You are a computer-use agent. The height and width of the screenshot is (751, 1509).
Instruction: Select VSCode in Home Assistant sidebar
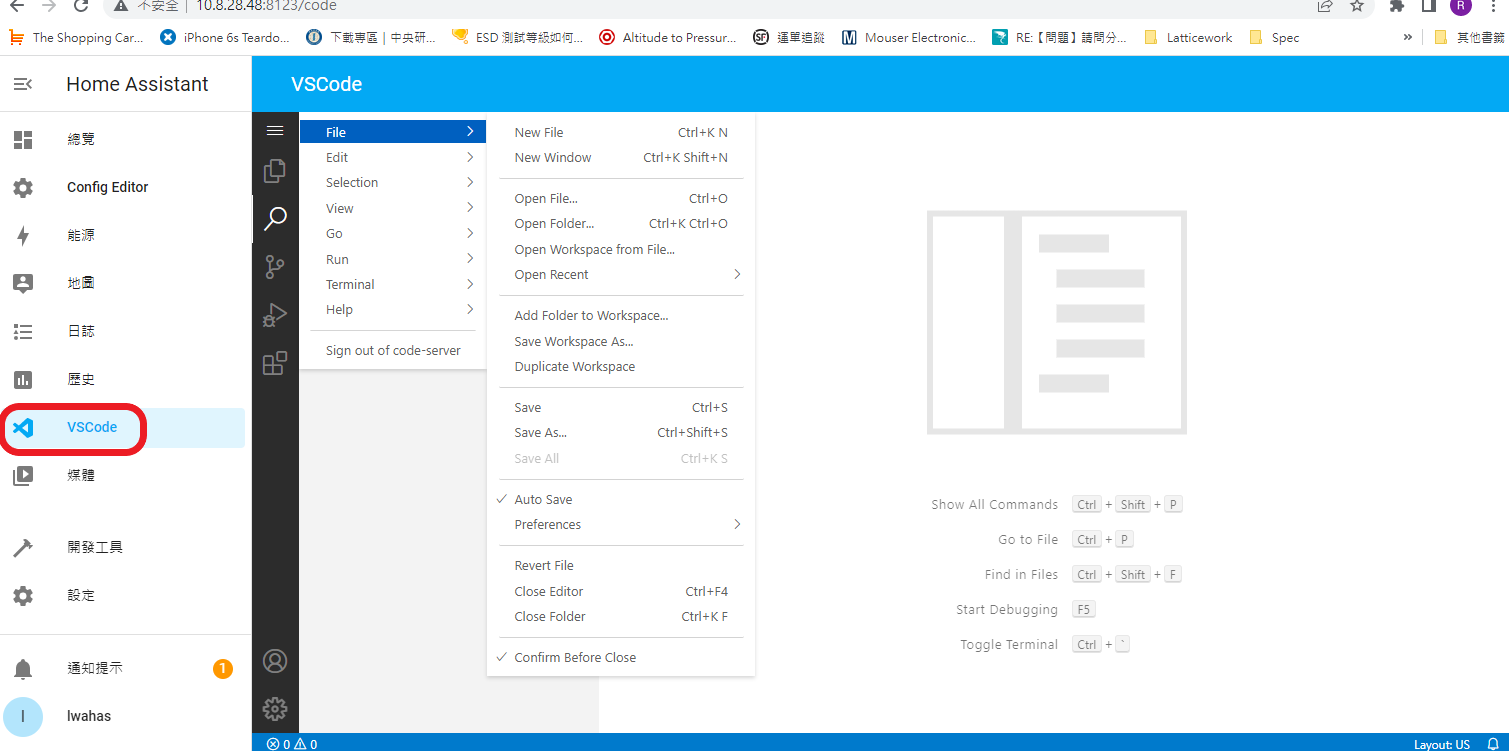click(125, 427)
